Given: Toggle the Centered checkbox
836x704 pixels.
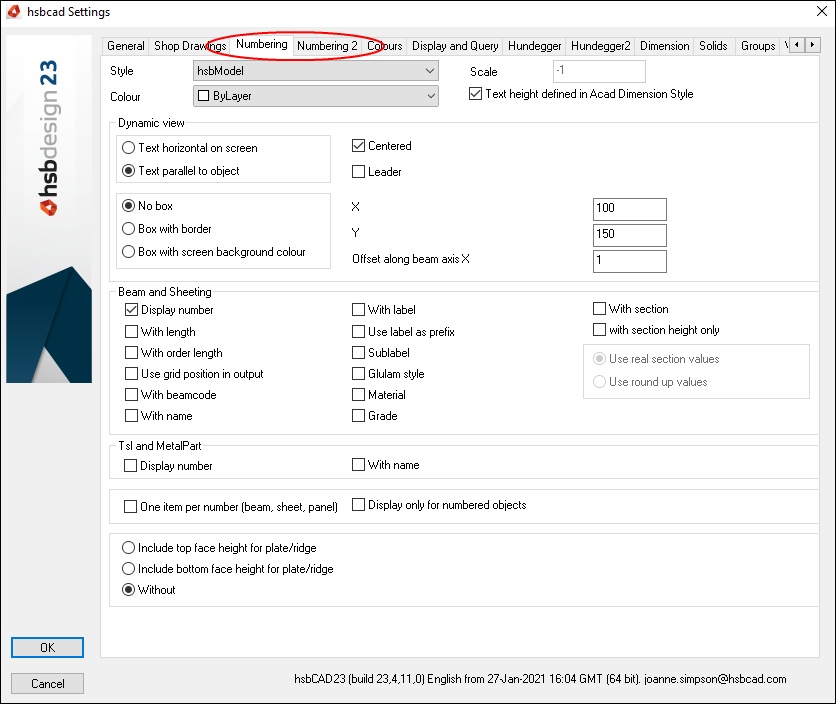Looking at the screenshot, I should [x=381, y=146].
